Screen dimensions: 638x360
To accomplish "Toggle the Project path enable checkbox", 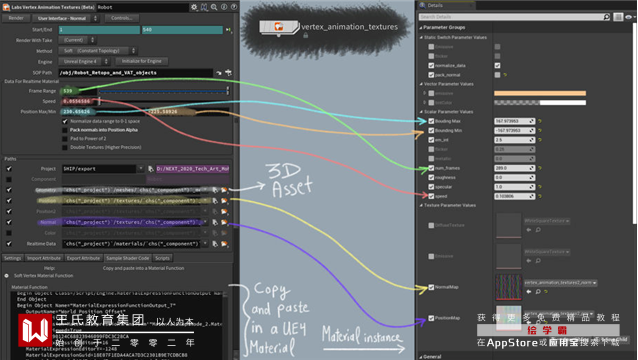I will [x=9, y=169].
